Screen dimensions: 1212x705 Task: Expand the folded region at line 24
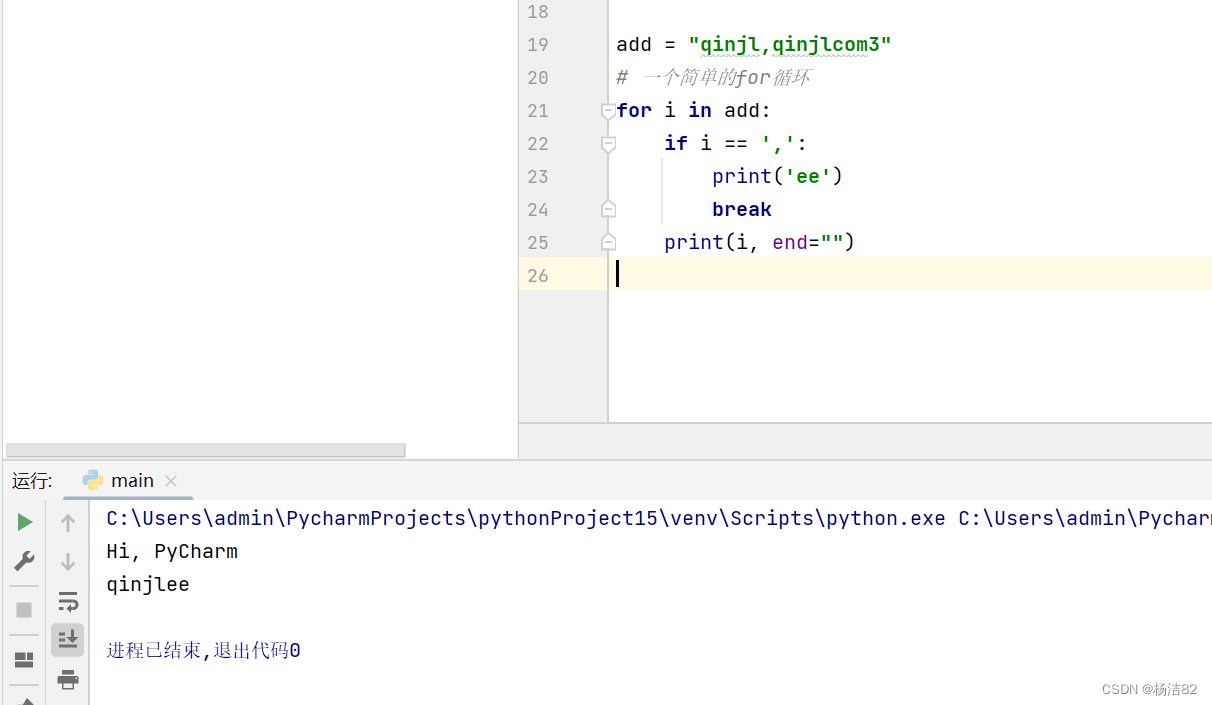[608, 208]
